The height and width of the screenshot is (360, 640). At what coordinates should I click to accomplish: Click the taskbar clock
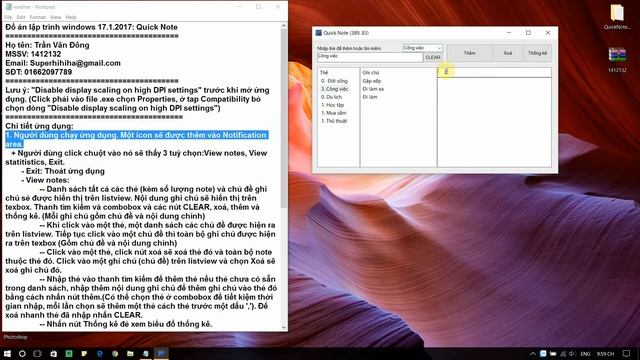tap(605, 354)
